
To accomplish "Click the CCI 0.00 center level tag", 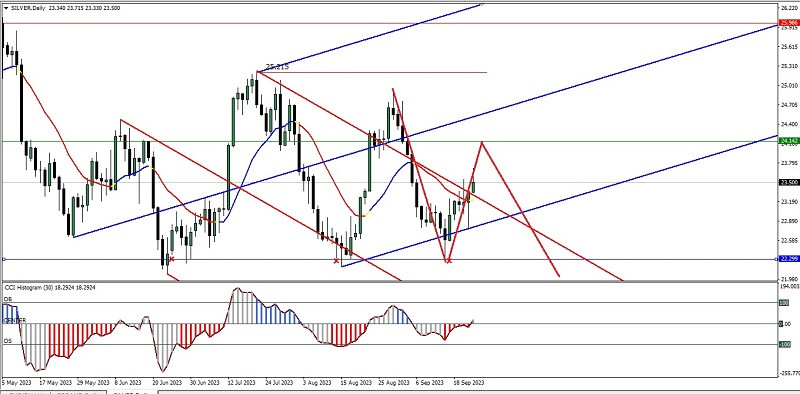I will (x=785, y=324).
